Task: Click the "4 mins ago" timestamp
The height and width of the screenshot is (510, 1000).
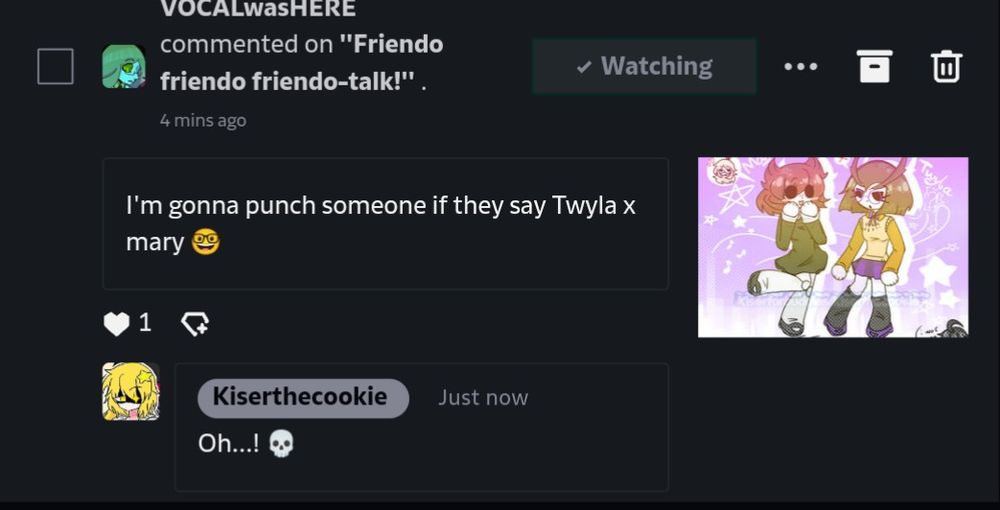Action: pyautogui.click(x=203, y=120)
